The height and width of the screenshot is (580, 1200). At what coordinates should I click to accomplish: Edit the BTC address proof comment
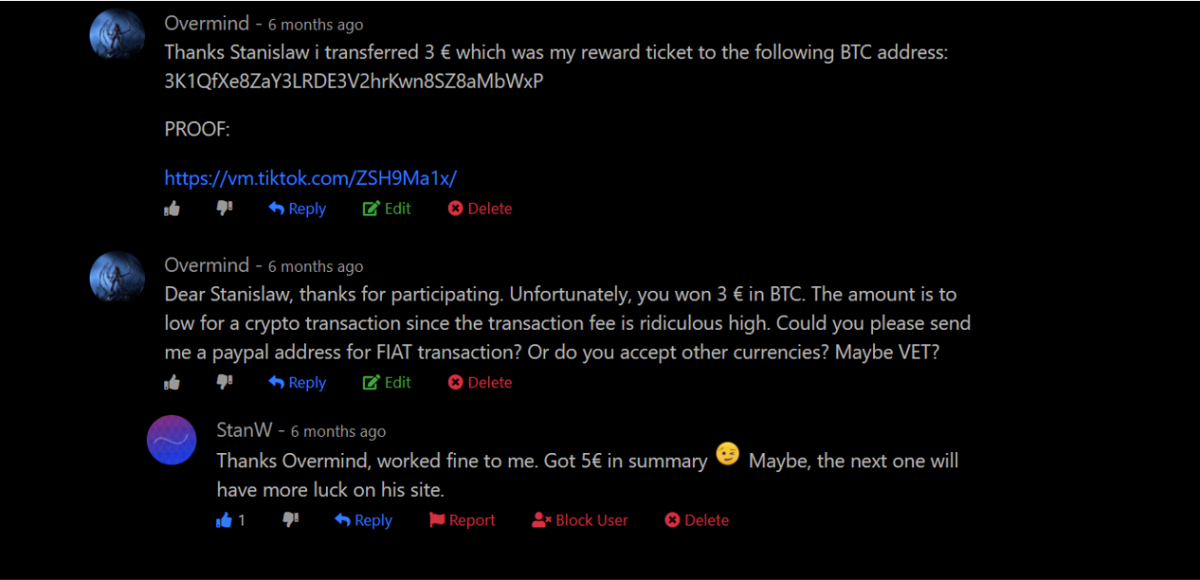[386, 209]
